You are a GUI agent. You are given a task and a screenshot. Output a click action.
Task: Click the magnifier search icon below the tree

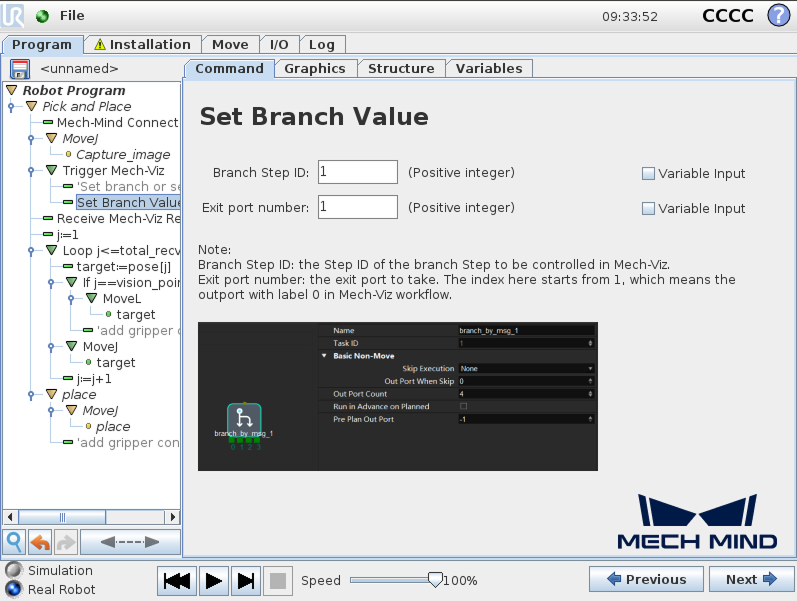14,542
